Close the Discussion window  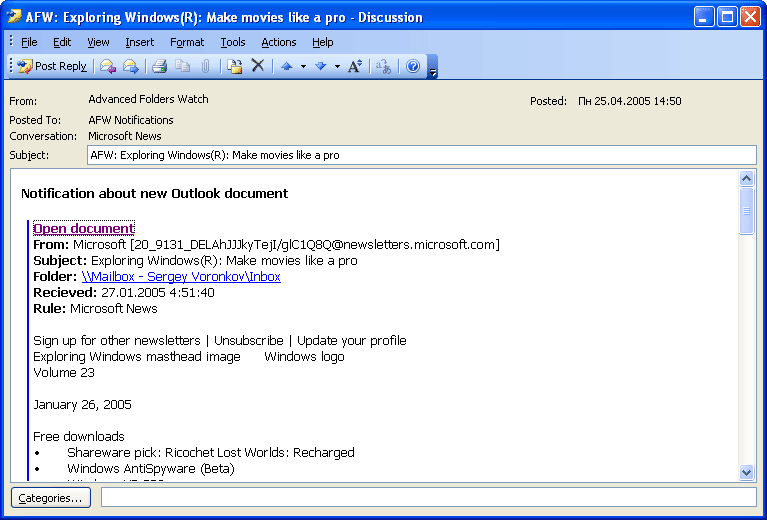(x=750, y=17)
